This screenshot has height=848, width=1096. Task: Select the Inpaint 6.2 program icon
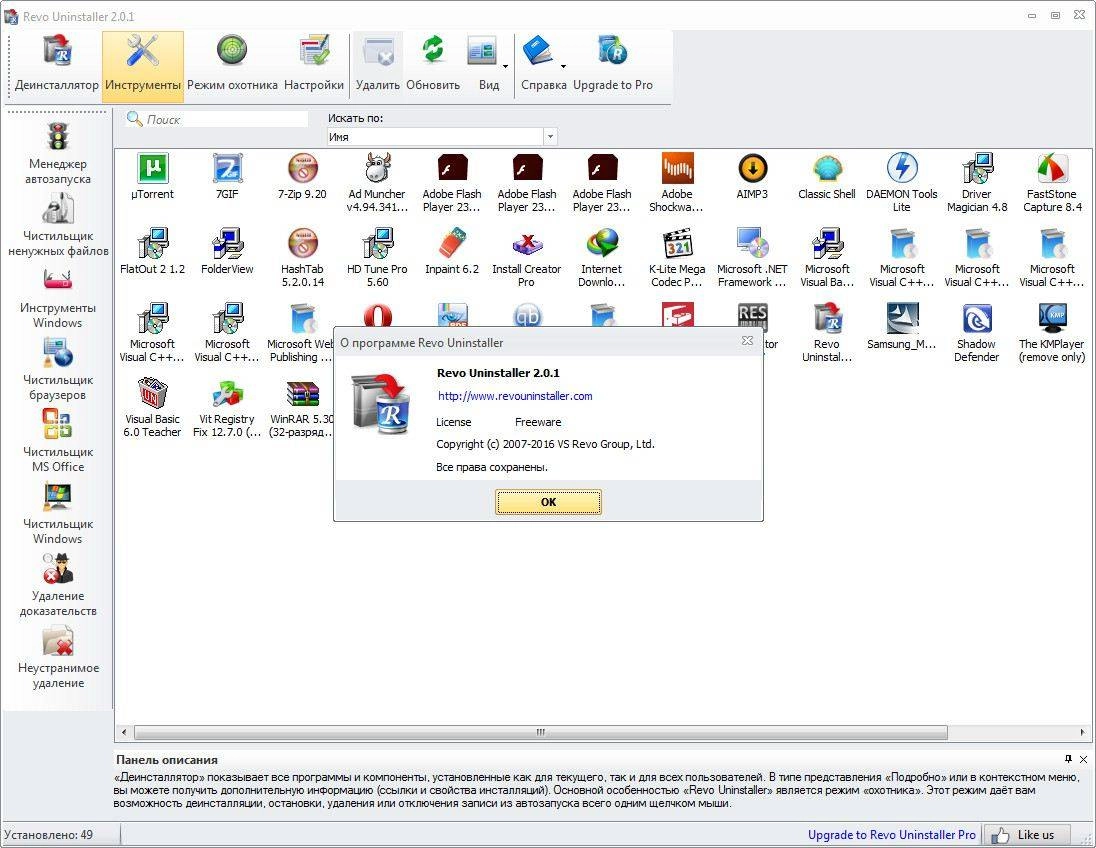(x=452, y=253)
